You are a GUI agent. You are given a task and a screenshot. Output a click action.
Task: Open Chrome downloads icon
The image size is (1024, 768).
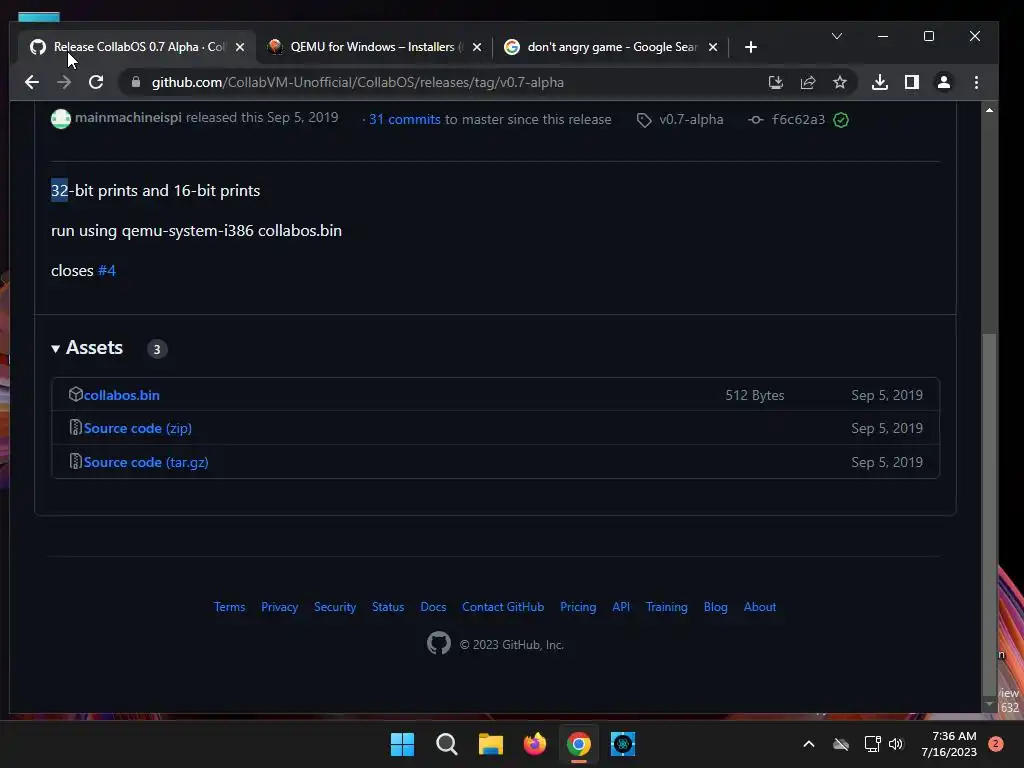click(x=880, y=82)
